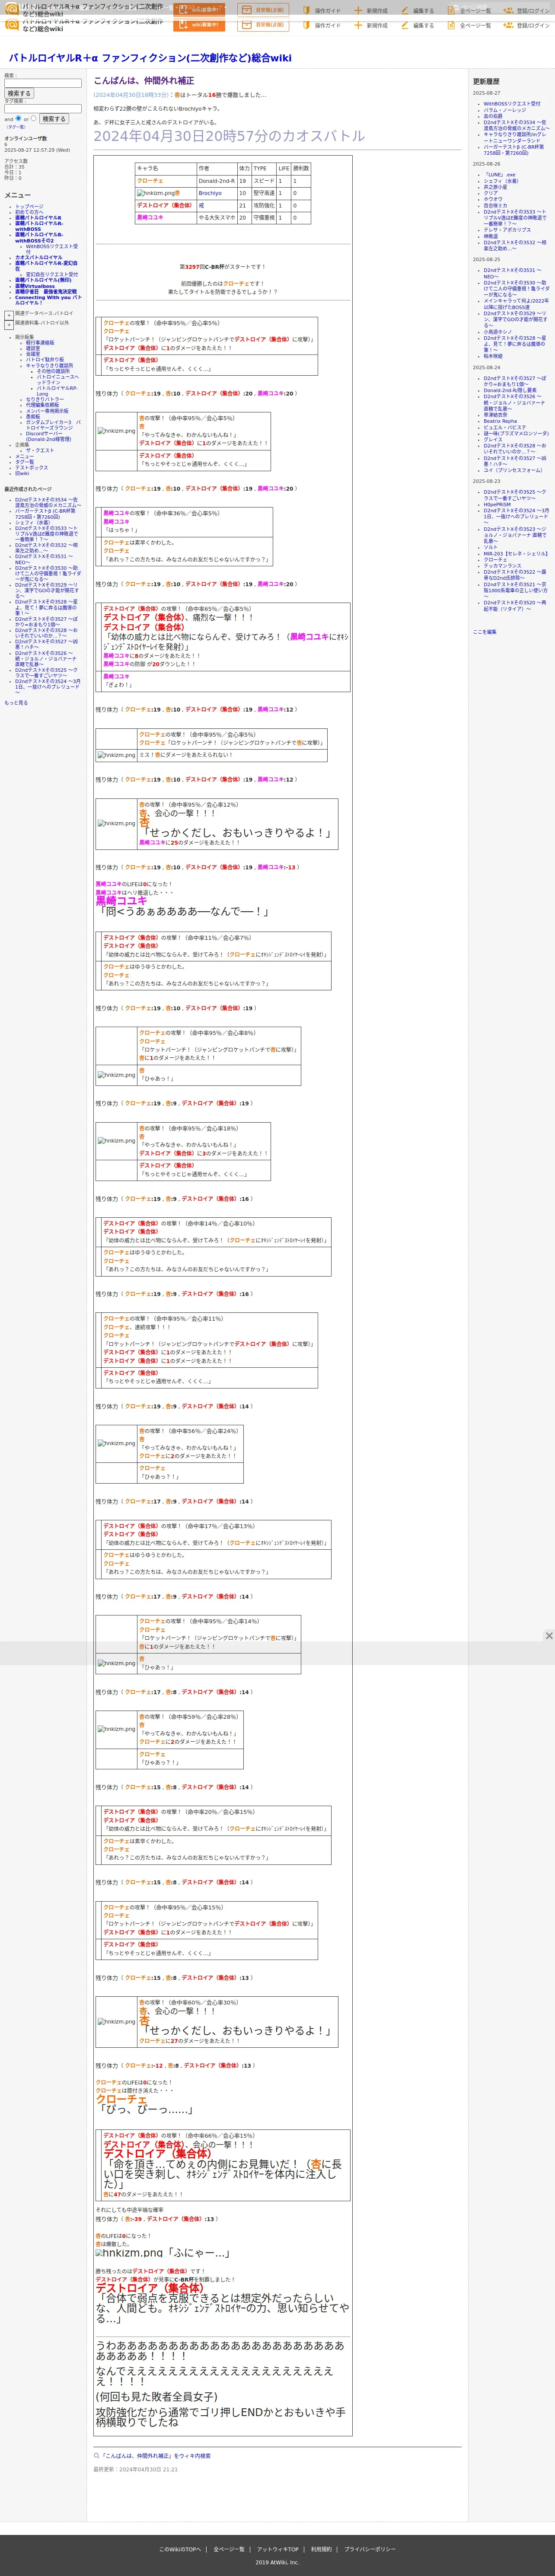Click the keyword search input field
The image size is (555, 2576).
tap(43, 83)
